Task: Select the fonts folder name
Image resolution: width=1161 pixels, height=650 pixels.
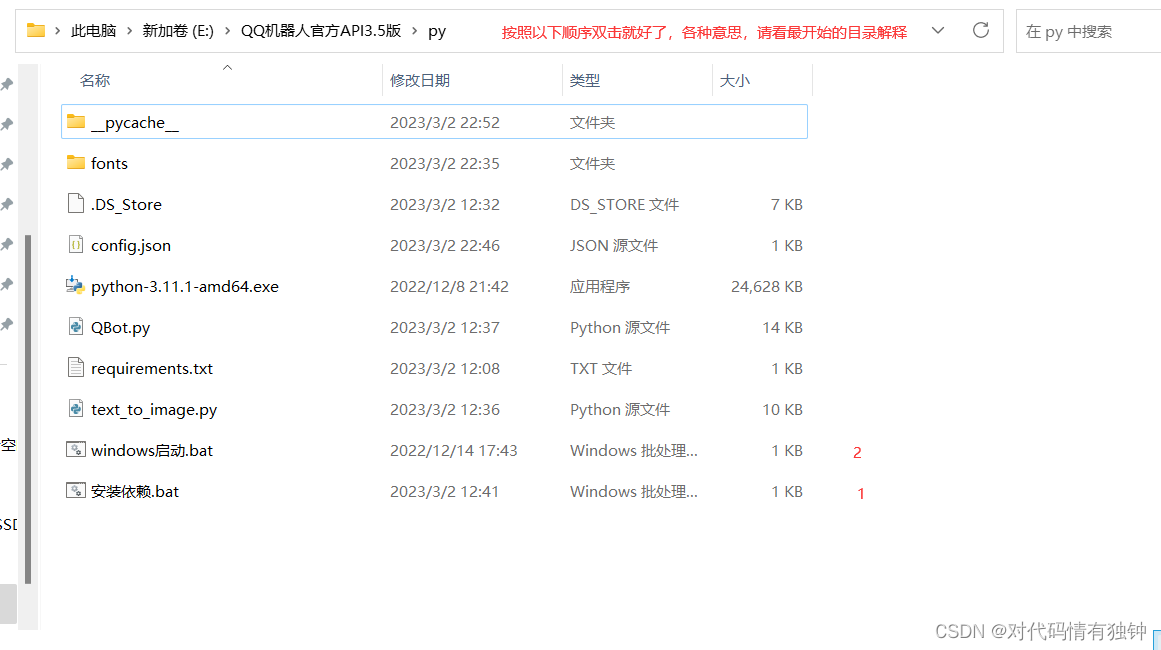Action: (109, 163)
